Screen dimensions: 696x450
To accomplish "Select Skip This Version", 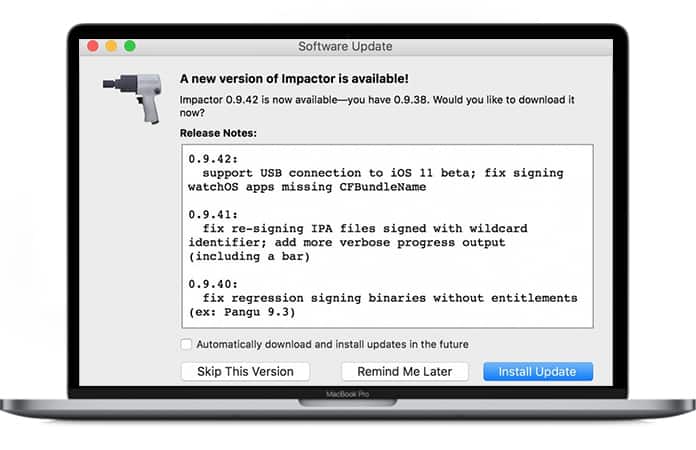I will [x=245, y=371].
